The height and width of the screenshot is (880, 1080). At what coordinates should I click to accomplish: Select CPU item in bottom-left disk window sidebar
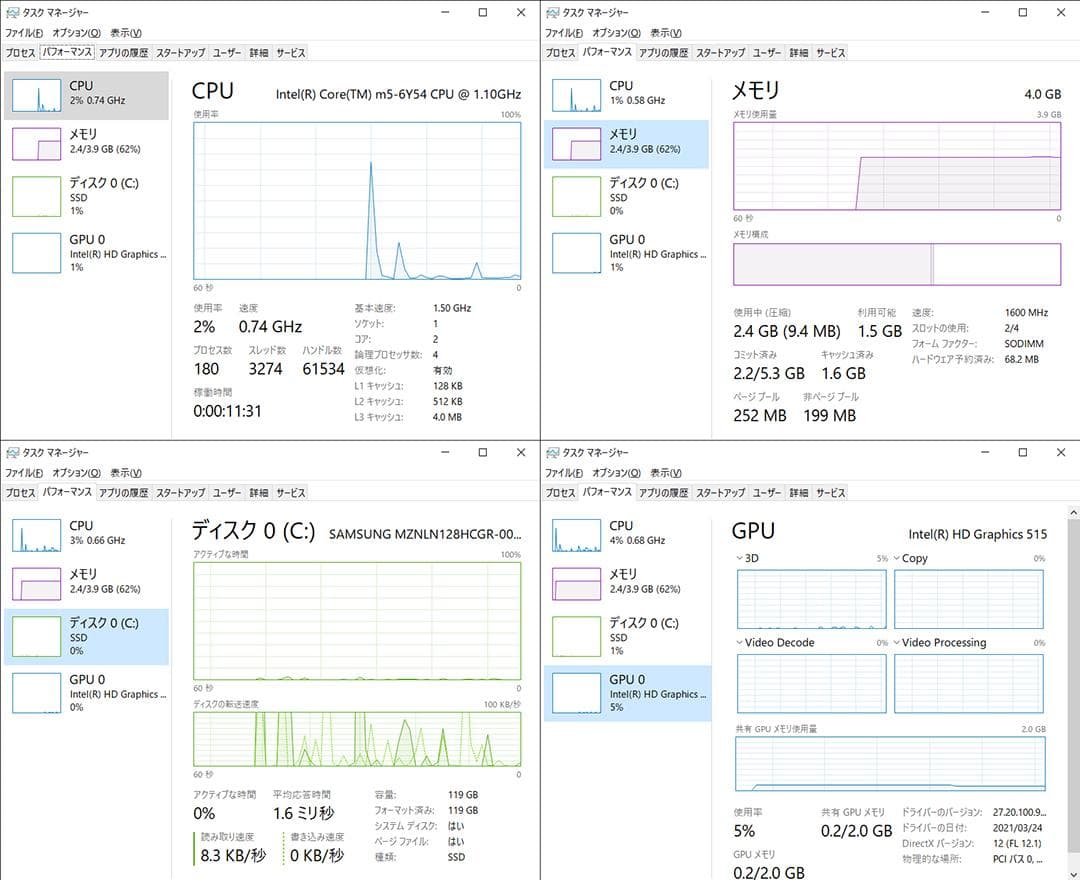(x=86, y=535)
